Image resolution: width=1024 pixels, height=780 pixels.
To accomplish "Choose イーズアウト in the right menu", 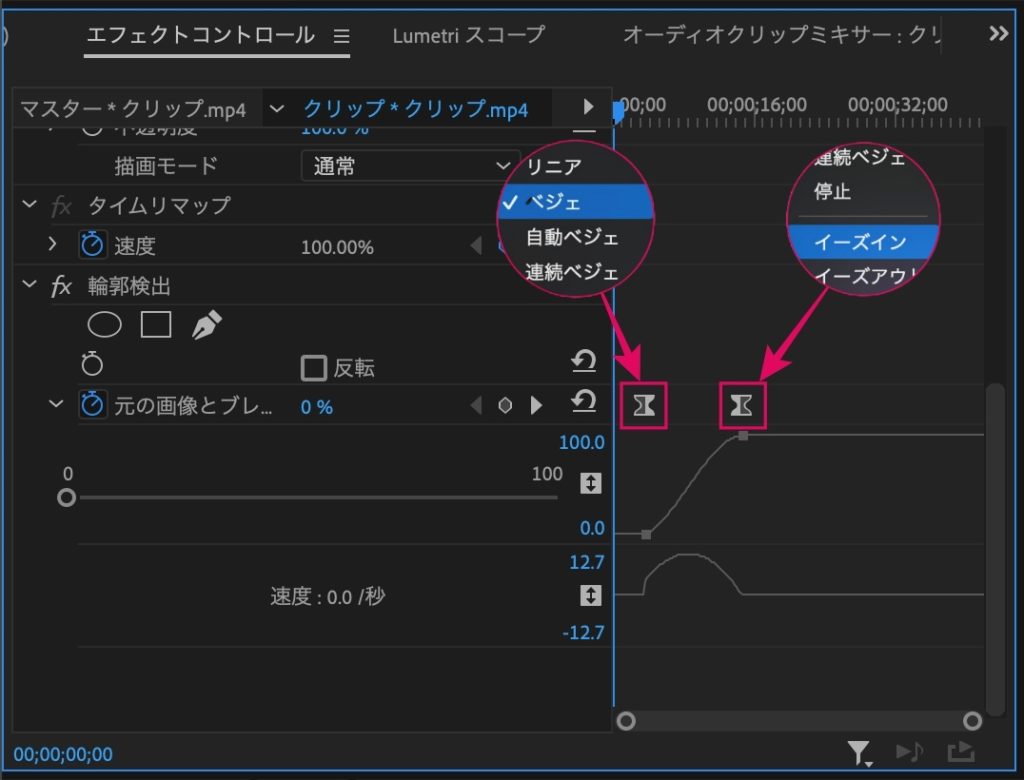I will pos(865,276).
